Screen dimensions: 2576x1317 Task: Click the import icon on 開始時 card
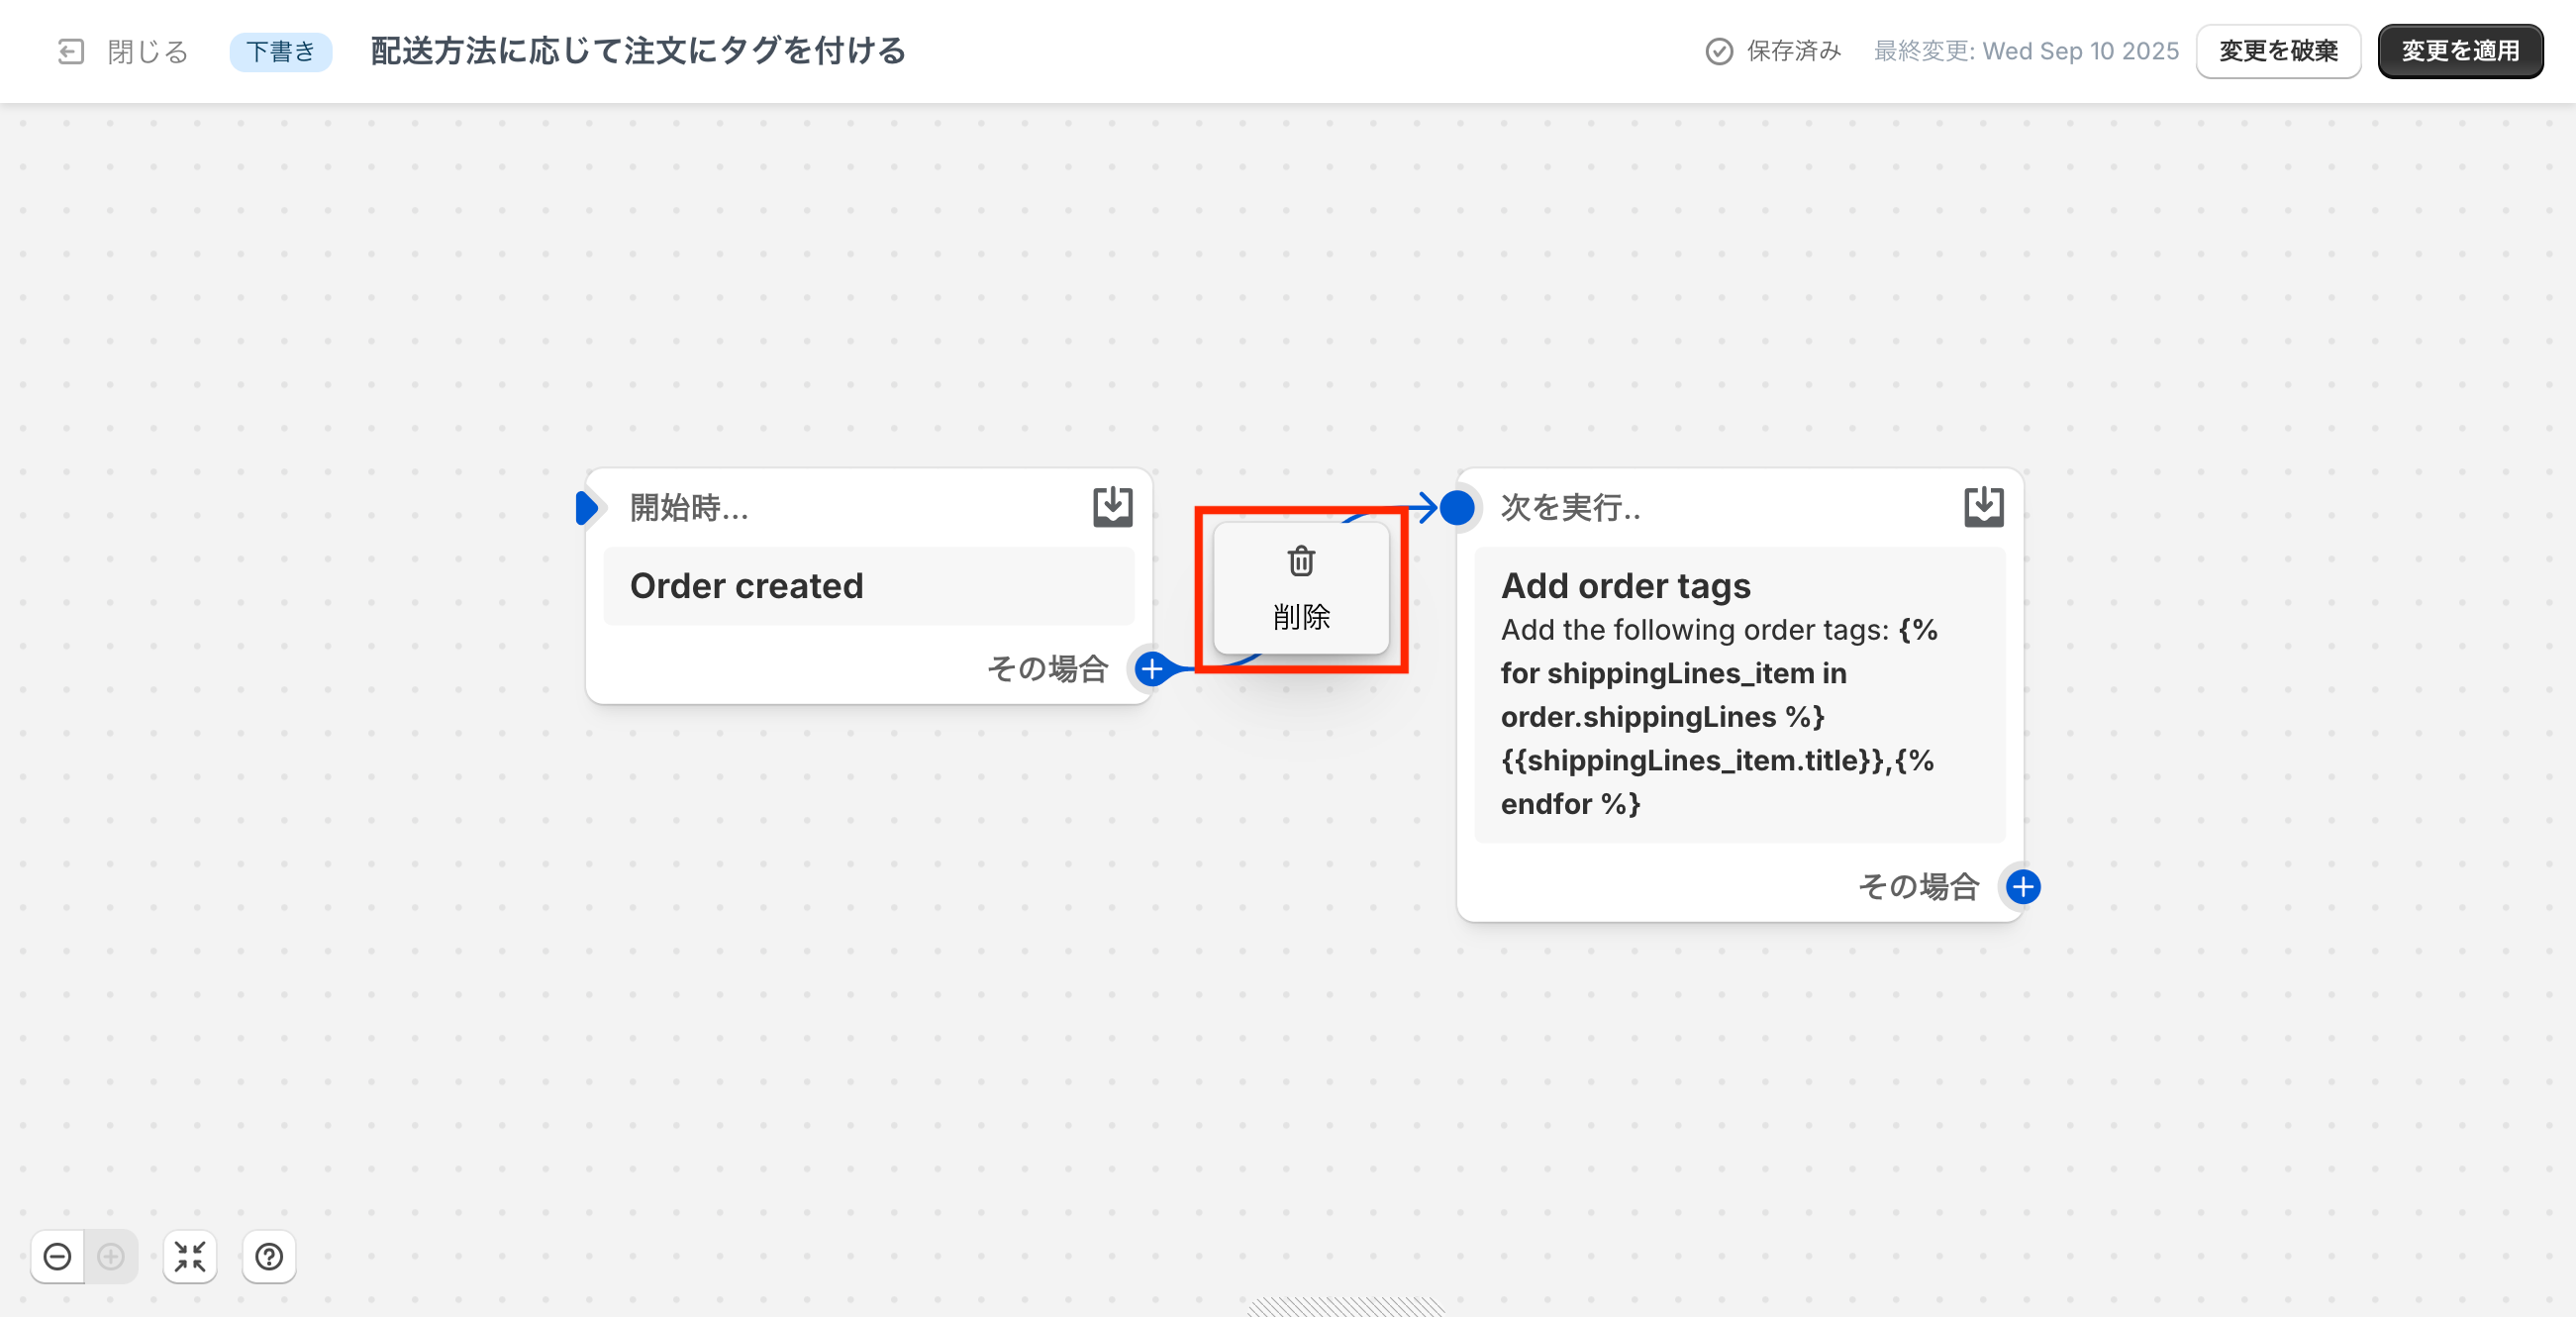click(1112, 507)
